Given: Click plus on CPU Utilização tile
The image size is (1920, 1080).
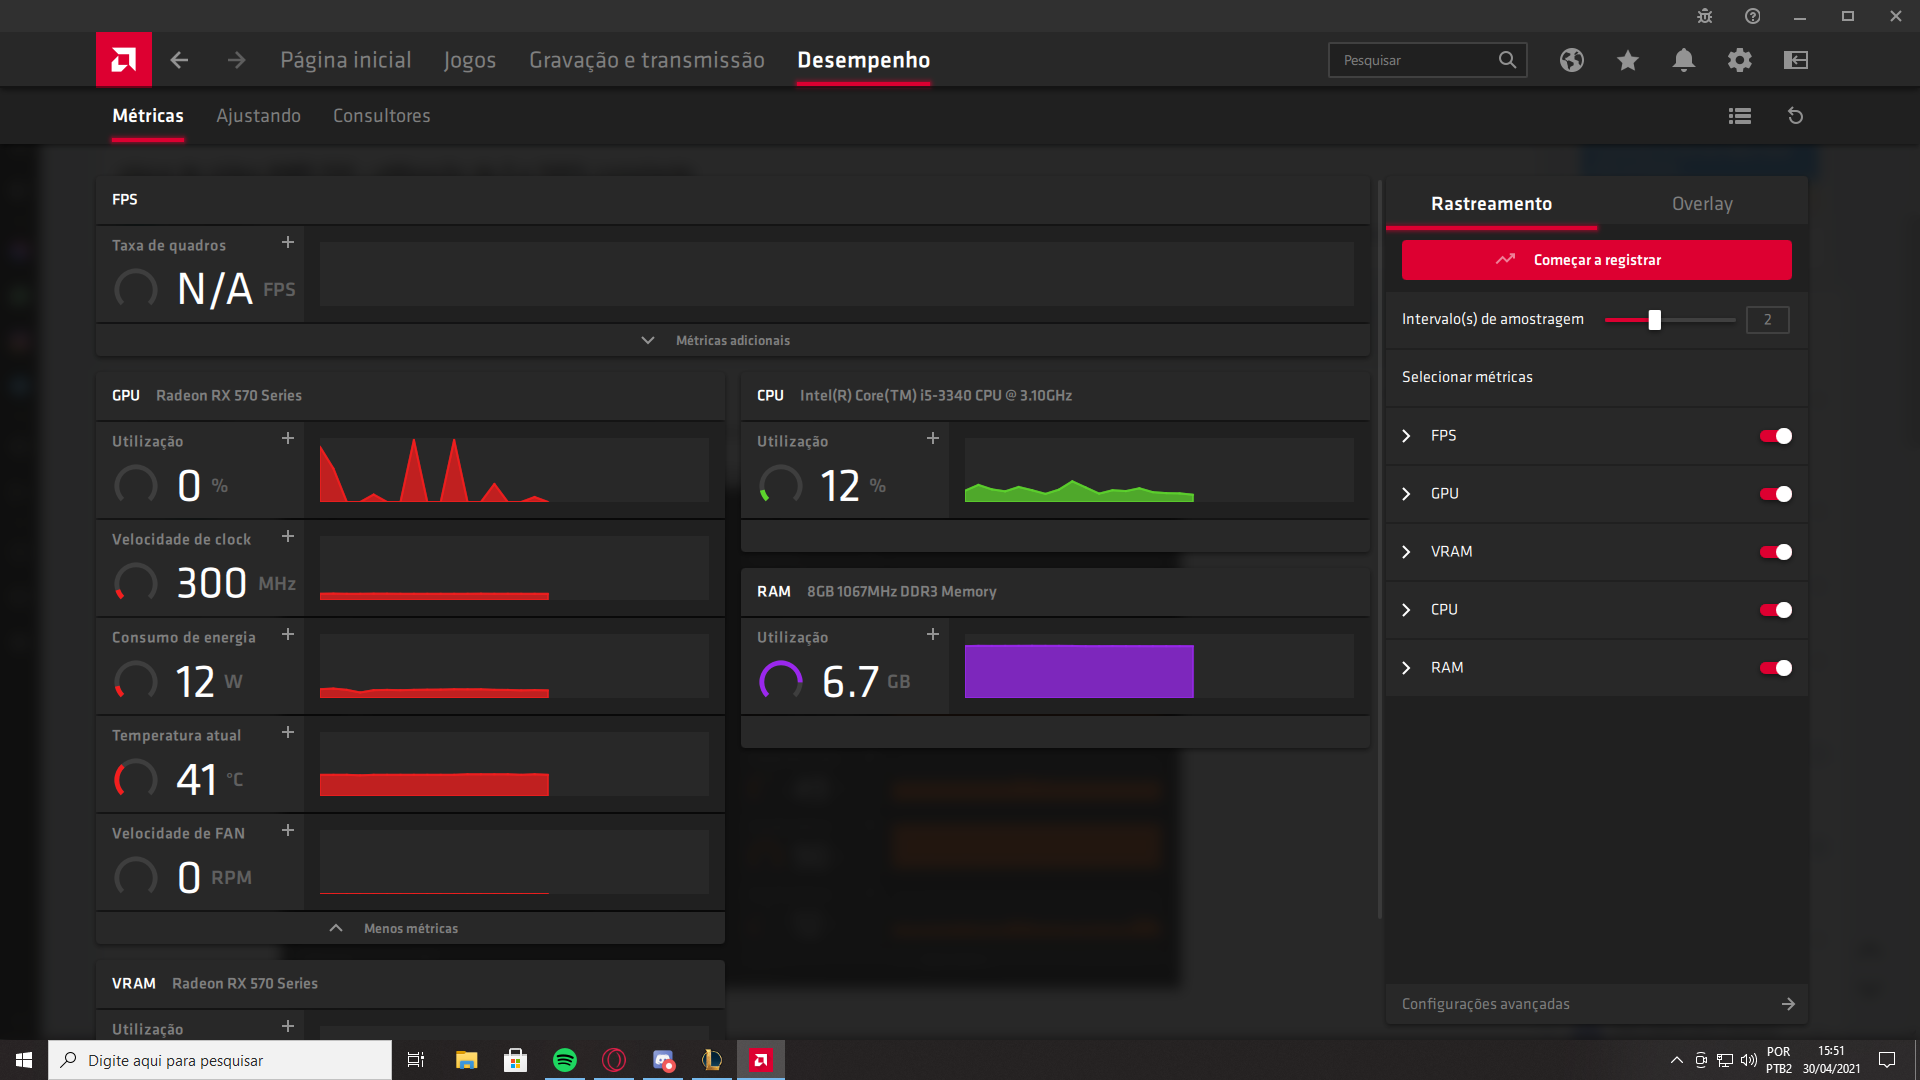Looking at the screenshot, I should click(933, 439).
